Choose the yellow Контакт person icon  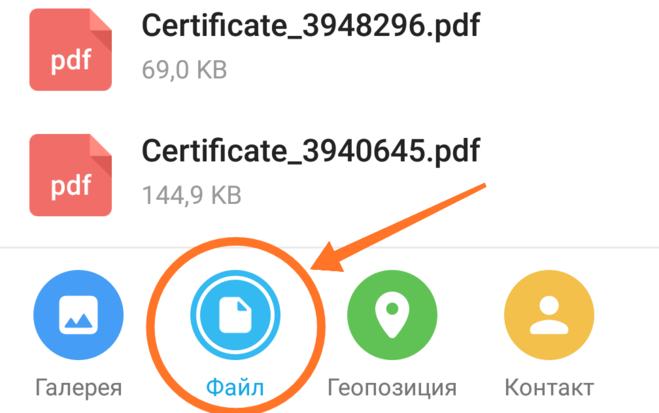(549, 315)
